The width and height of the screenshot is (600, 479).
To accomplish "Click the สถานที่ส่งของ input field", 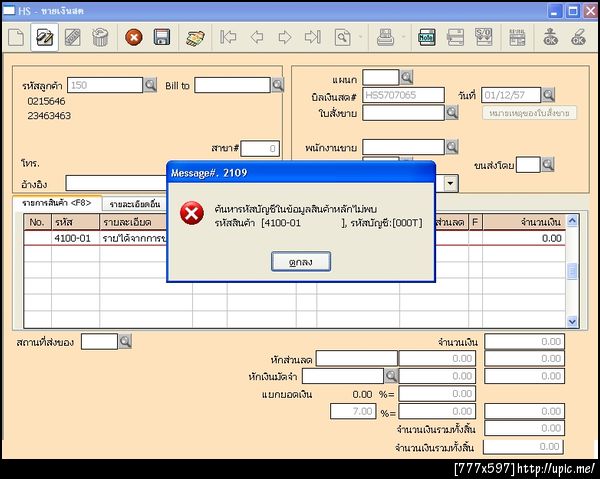I will pyautogui.click(x=99, y=341).
